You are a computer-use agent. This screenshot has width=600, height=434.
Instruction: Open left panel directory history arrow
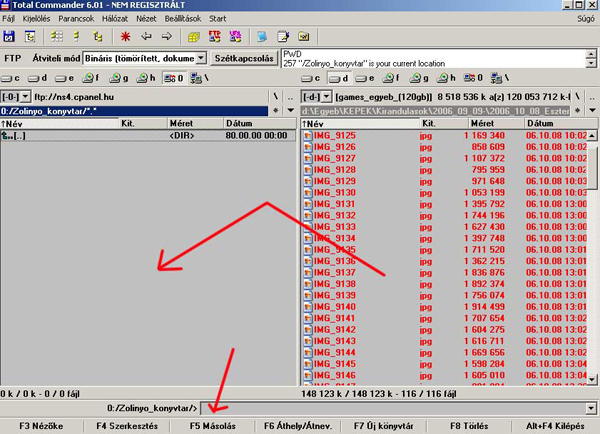click(x=290, y=111)
